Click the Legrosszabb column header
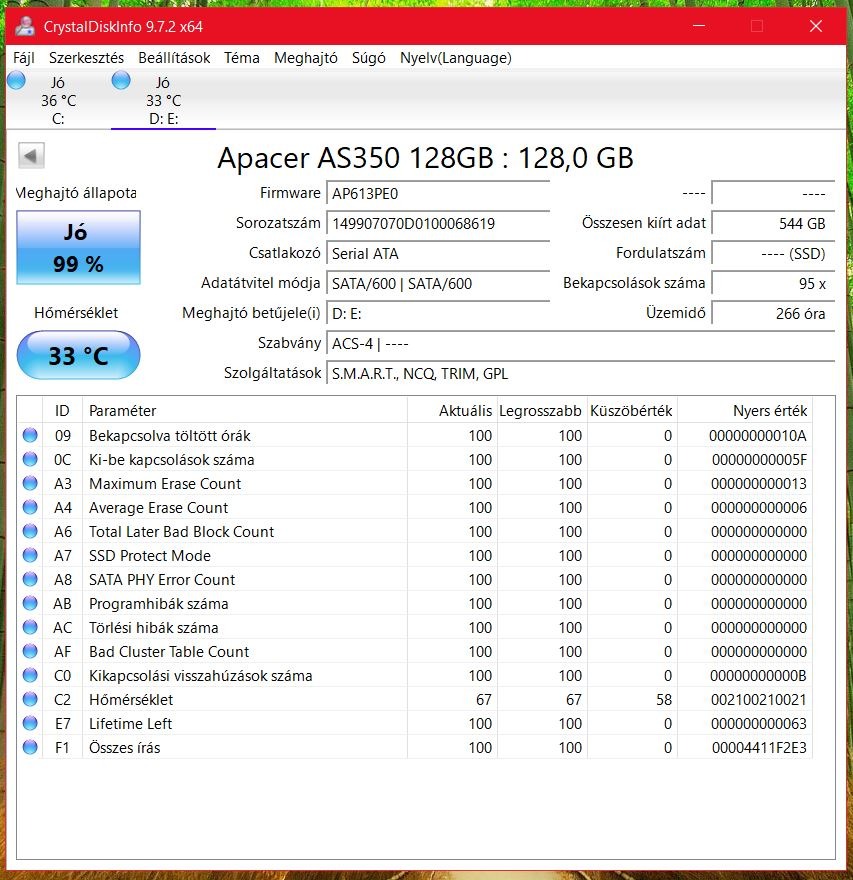853x880 pixels. [x=543, y=411]
